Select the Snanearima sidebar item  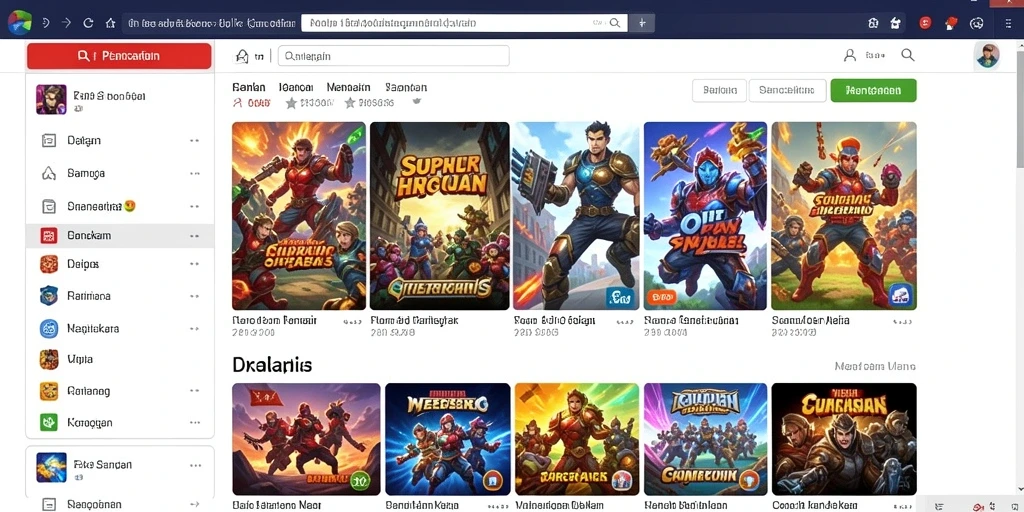coord(120,206)
